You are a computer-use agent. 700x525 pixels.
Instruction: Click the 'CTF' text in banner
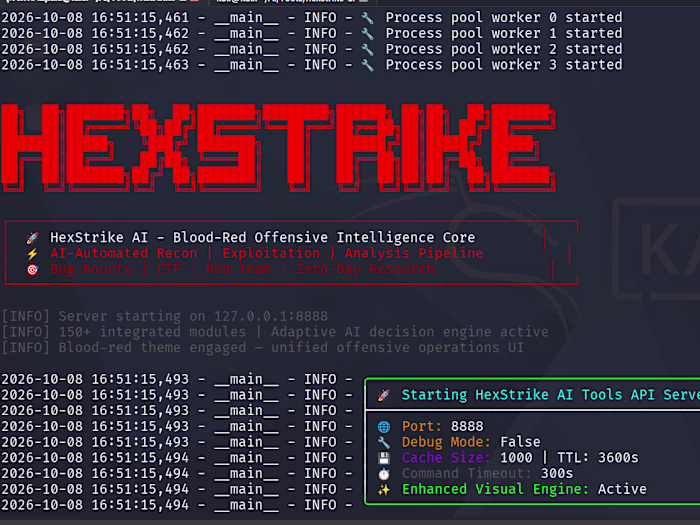168,269
